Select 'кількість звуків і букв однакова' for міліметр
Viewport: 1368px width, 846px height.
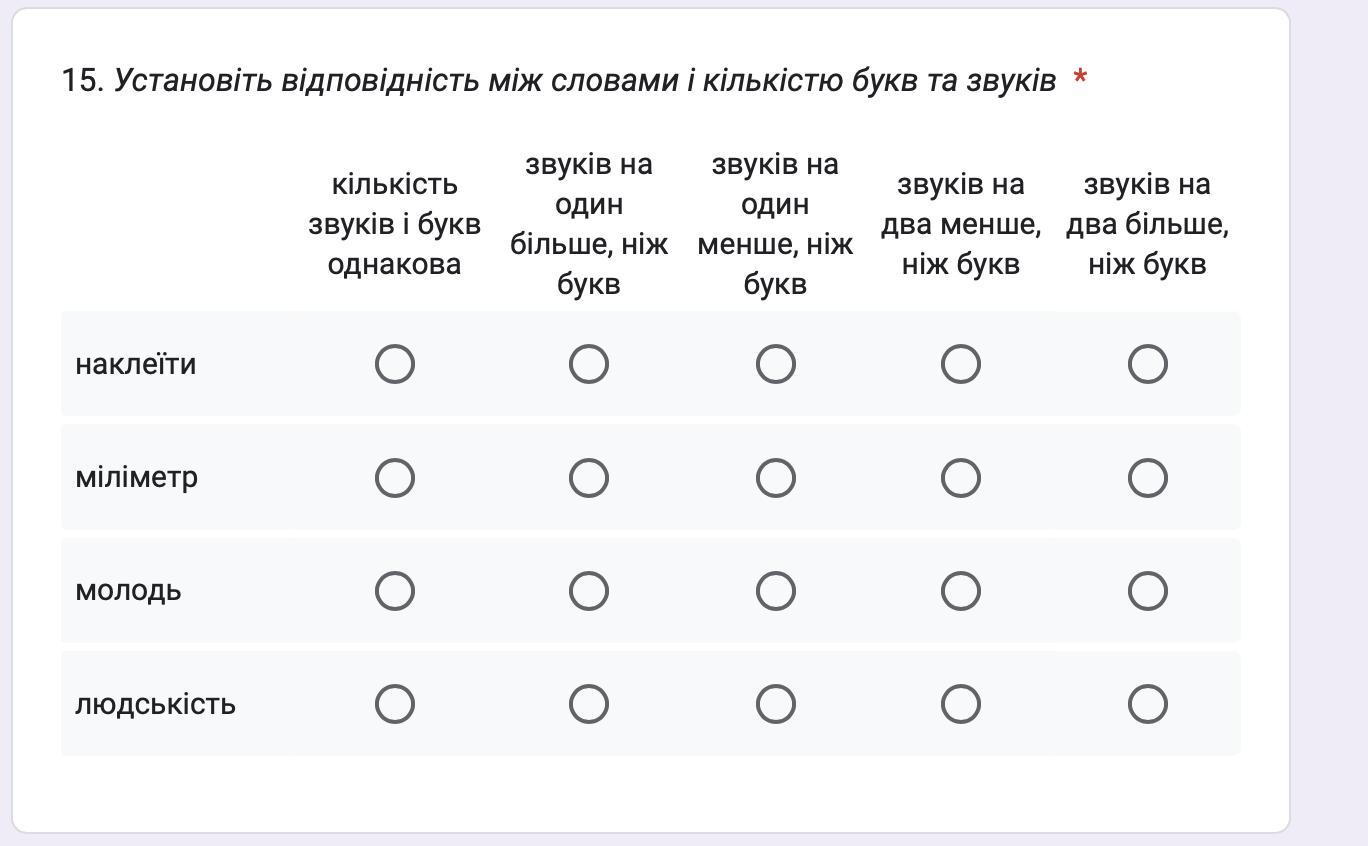(x=394, y=478)
